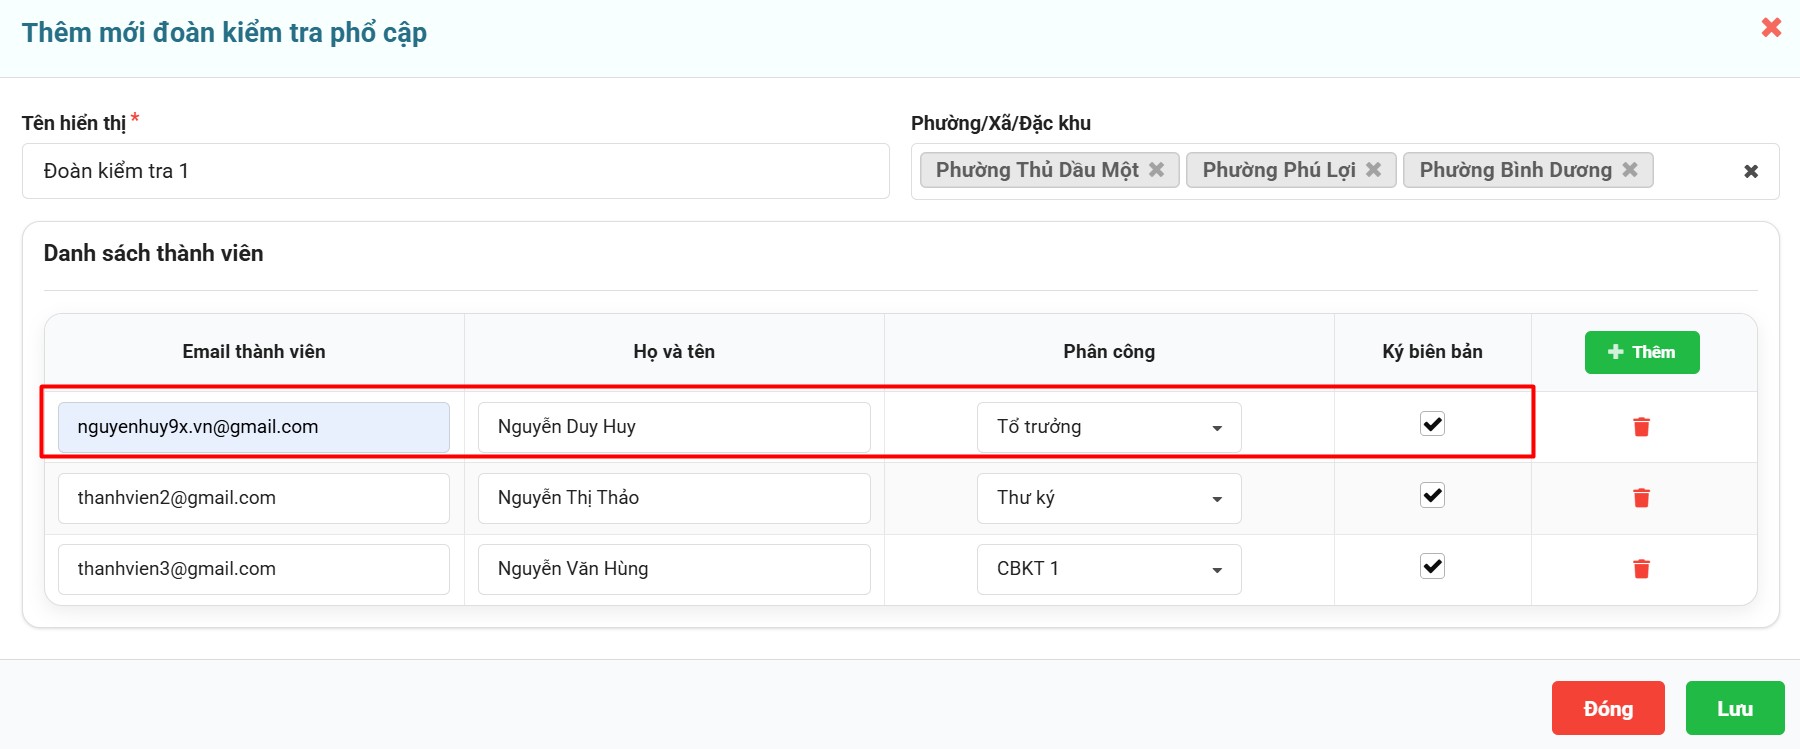Uncheck Ký biên bản for Nguyễn Duy Huy
Screen dimensions: 1800x749
coord(1432,424)
